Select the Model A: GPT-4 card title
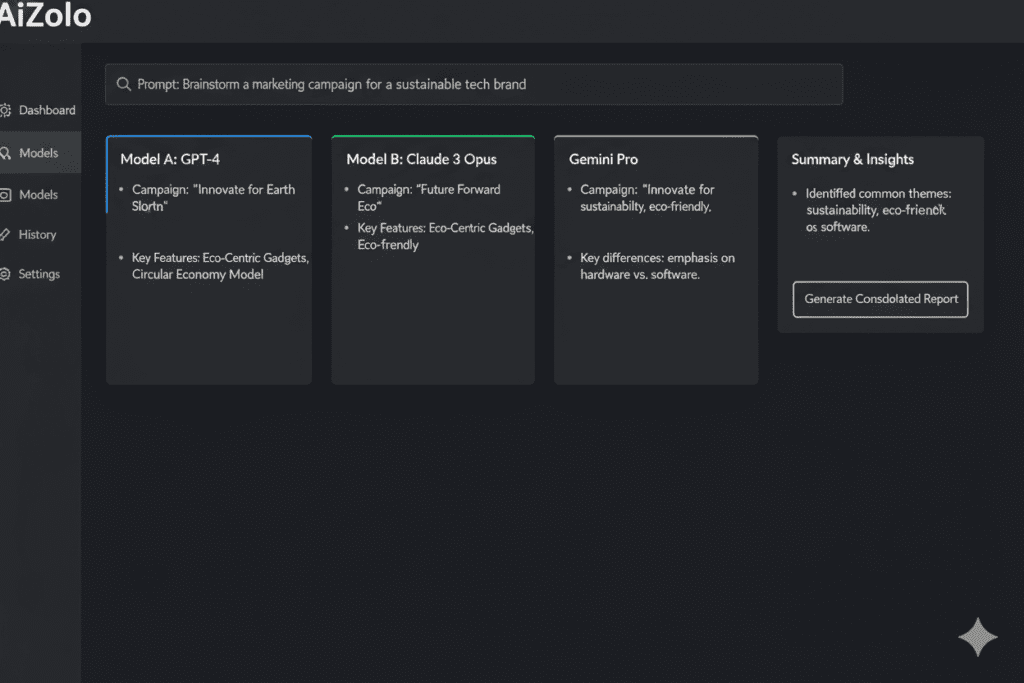 pos(170,159)
